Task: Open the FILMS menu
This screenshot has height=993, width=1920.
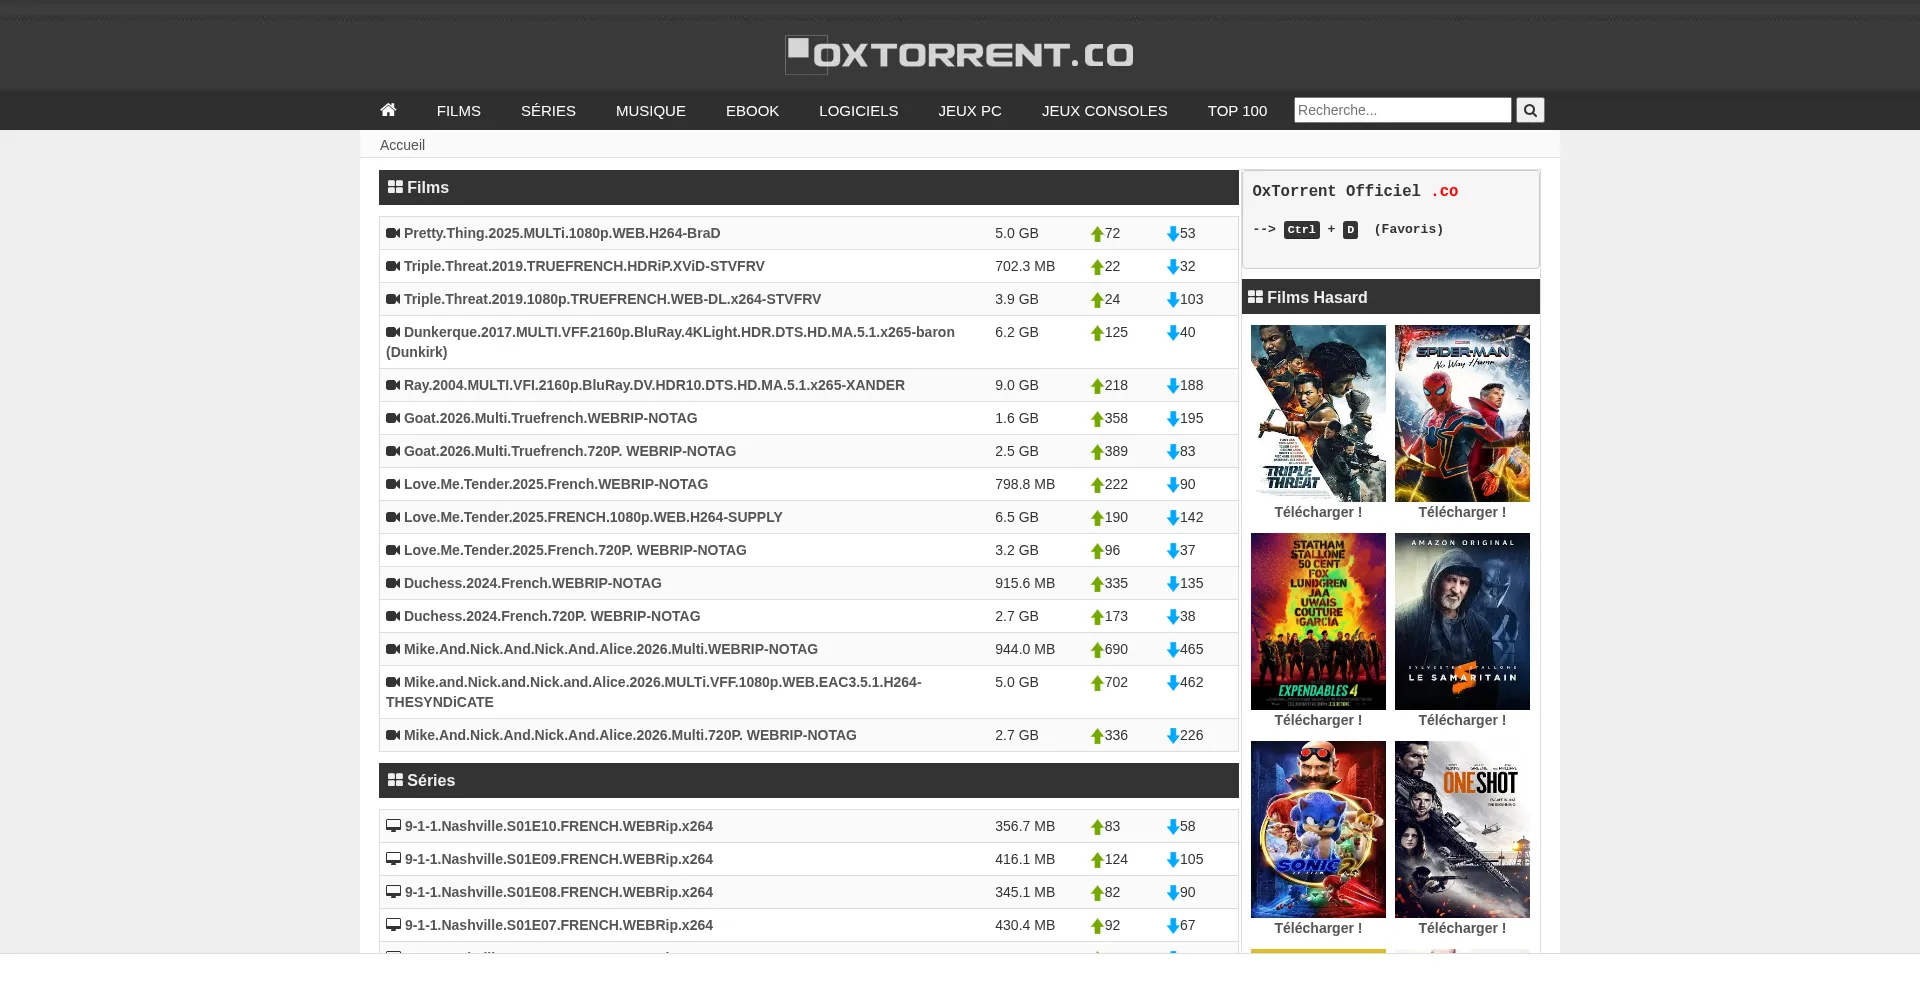Action: click(458, 110)
